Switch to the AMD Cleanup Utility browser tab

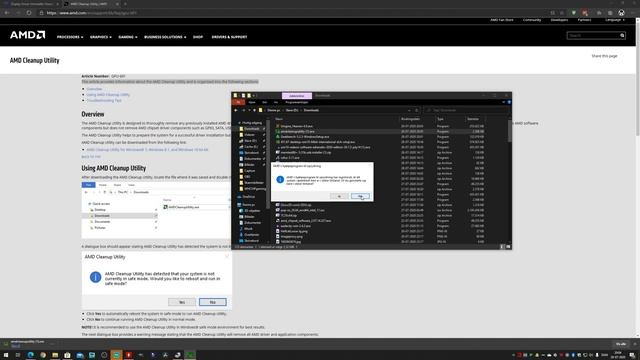[x=91, y=4]
